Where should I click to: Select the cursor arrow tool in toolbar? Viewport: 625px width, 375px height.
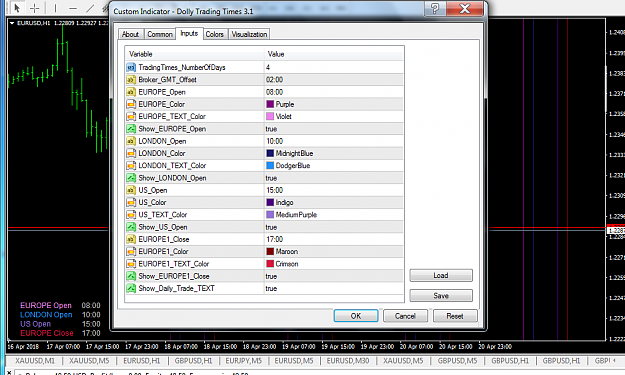coord(17,8)
